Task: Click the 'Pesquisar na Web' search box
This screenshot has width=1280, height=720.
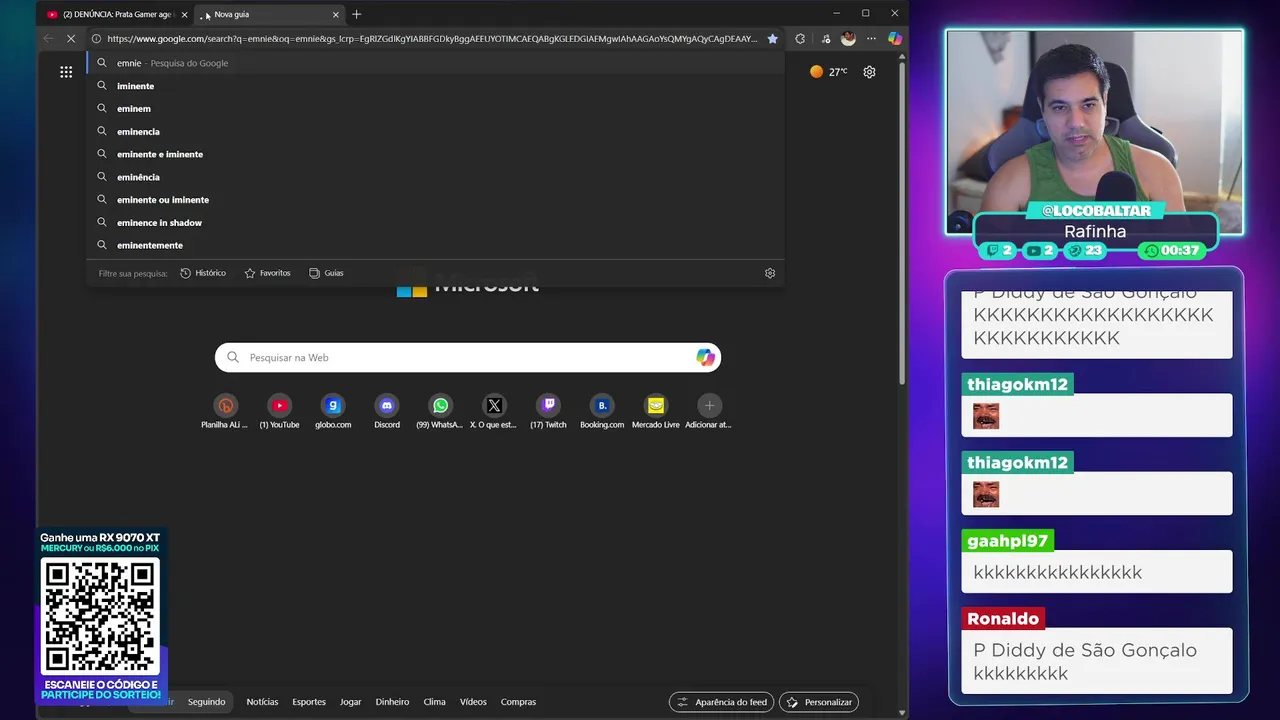Action: (467, 357)
